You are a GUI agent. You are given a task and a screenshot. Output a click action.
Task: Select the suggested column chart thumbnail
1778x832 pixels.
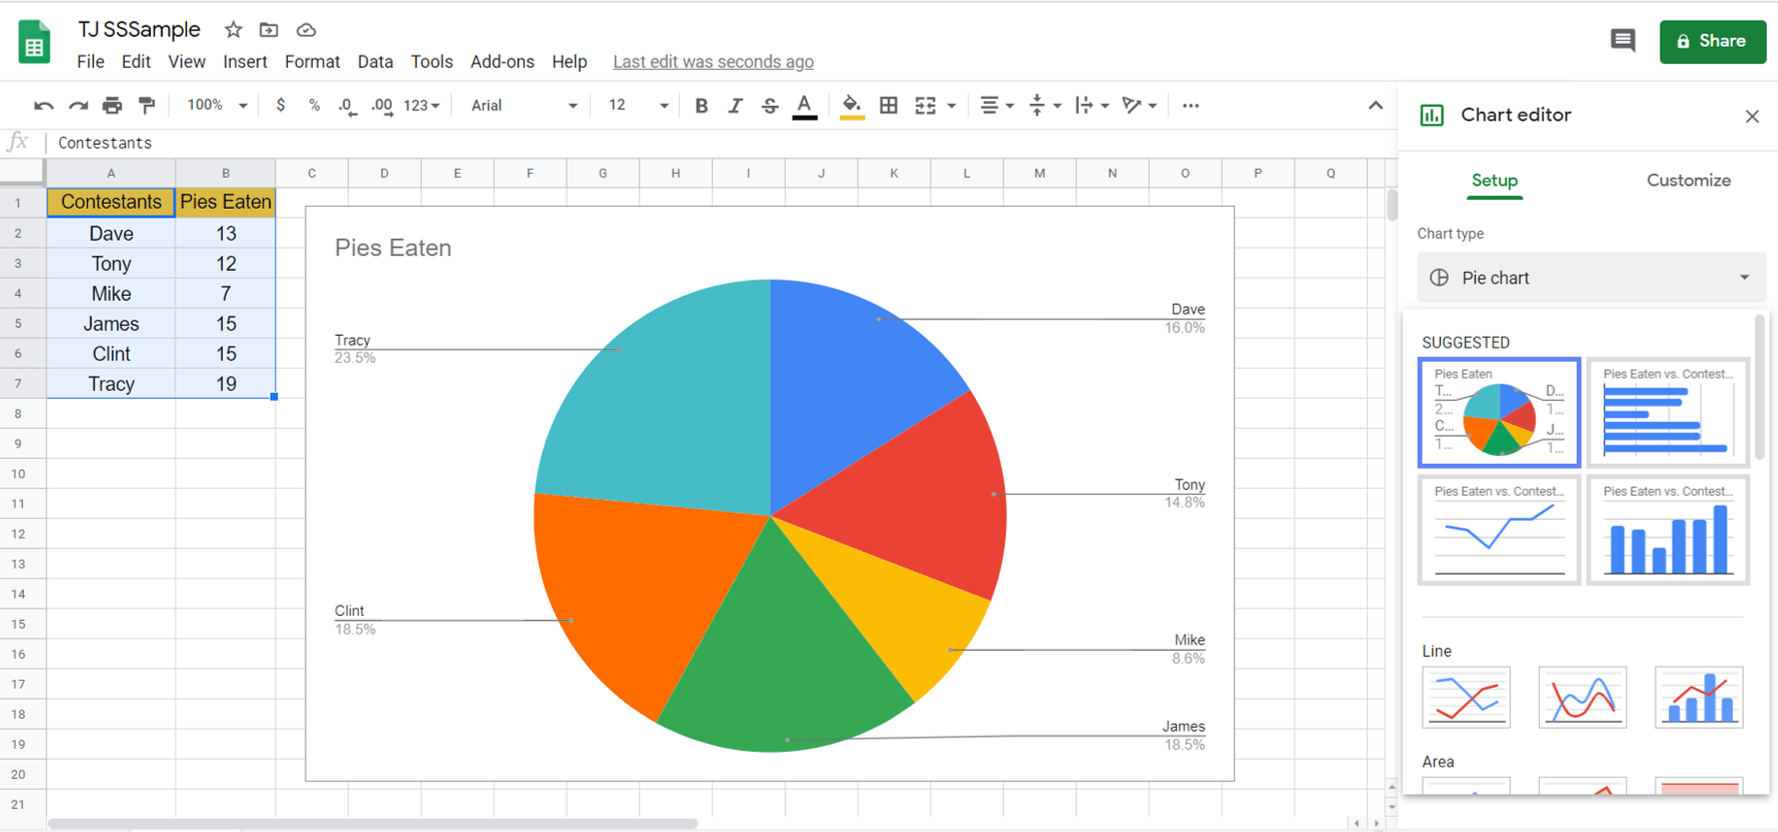click(1668, 530)
